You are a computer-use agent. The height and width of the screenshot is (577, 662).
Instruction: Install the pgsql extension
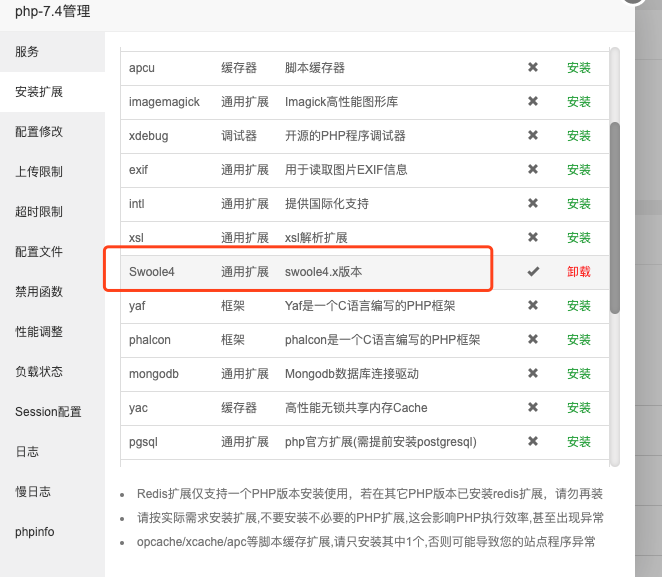[578, 442]
